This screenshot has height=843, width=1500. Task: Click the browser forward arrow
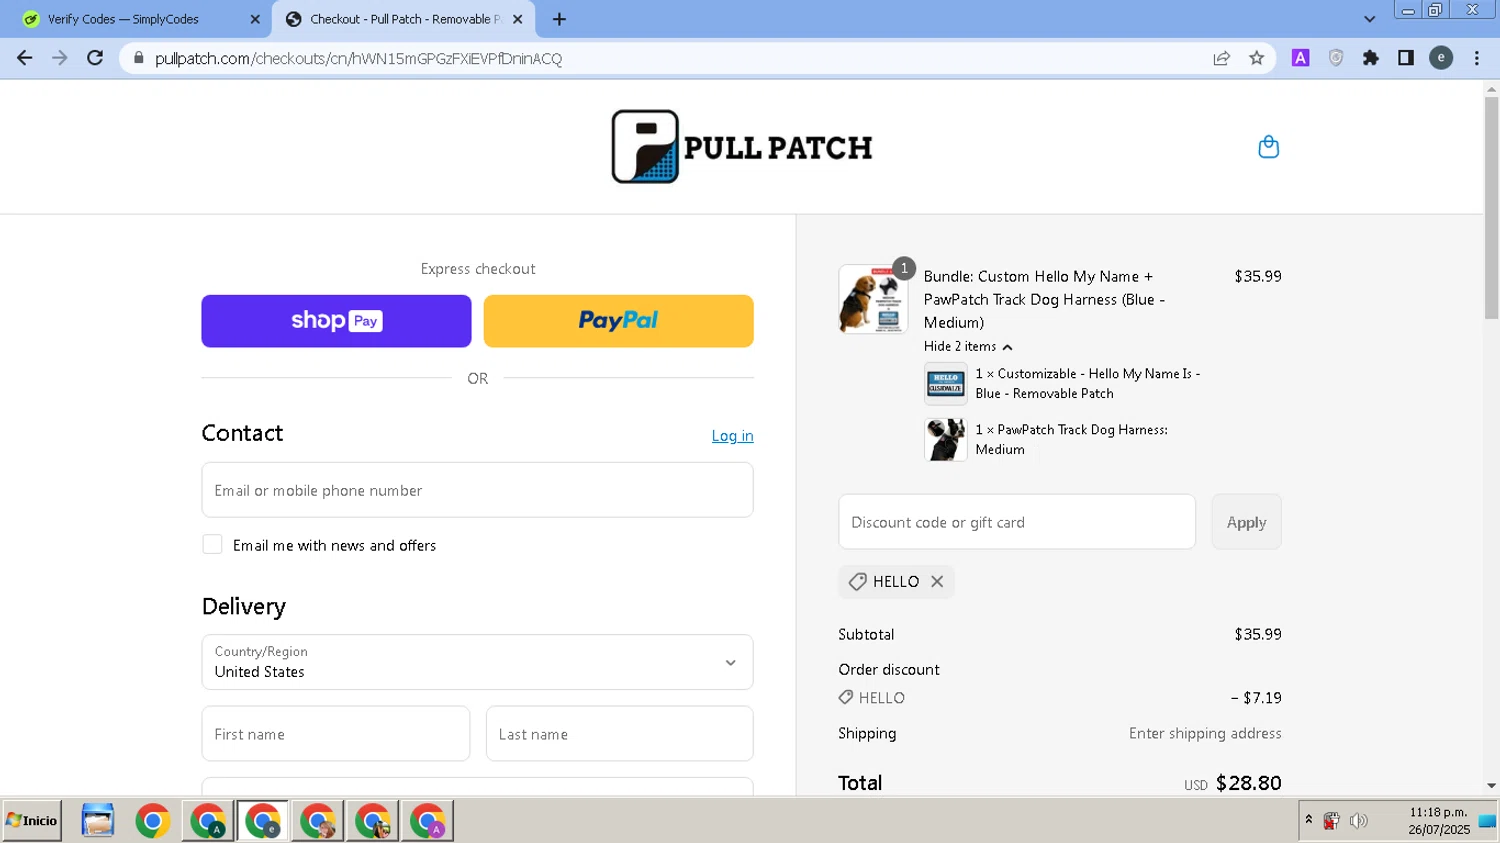(60, 58)
